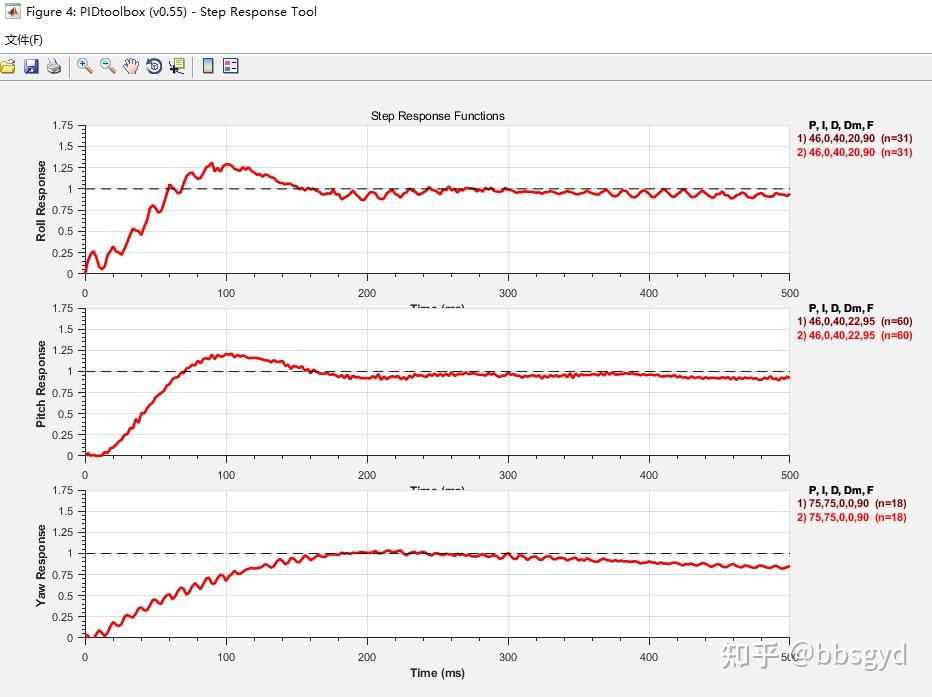The width and height of the screenshot is (932, 697).
Task: Click the window title 'PIDtoolbox (v0.55) - Step Response Tool'
Action: point(199,12)
